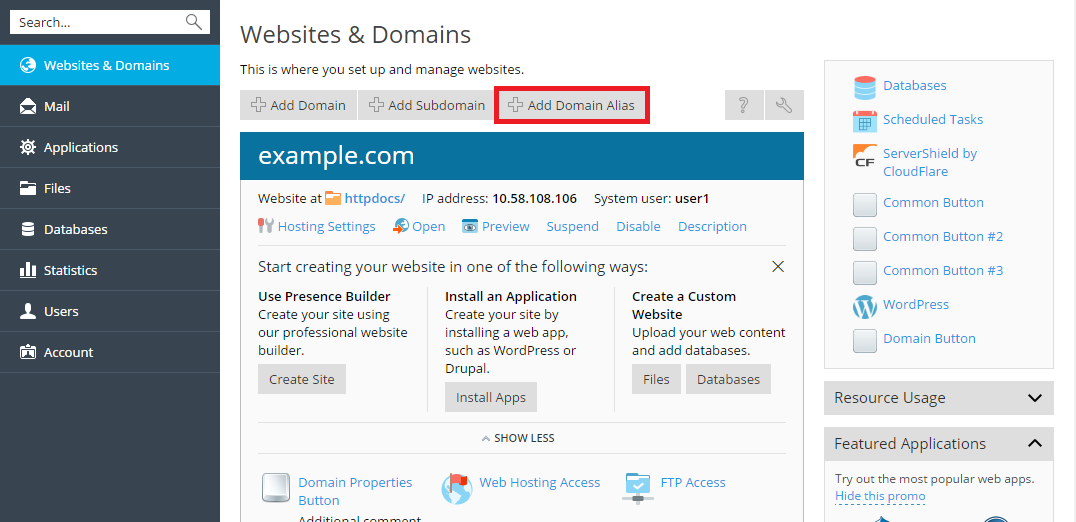
Task: Collapse the section with SHOW LESS
Action: [x=517, y=438]
